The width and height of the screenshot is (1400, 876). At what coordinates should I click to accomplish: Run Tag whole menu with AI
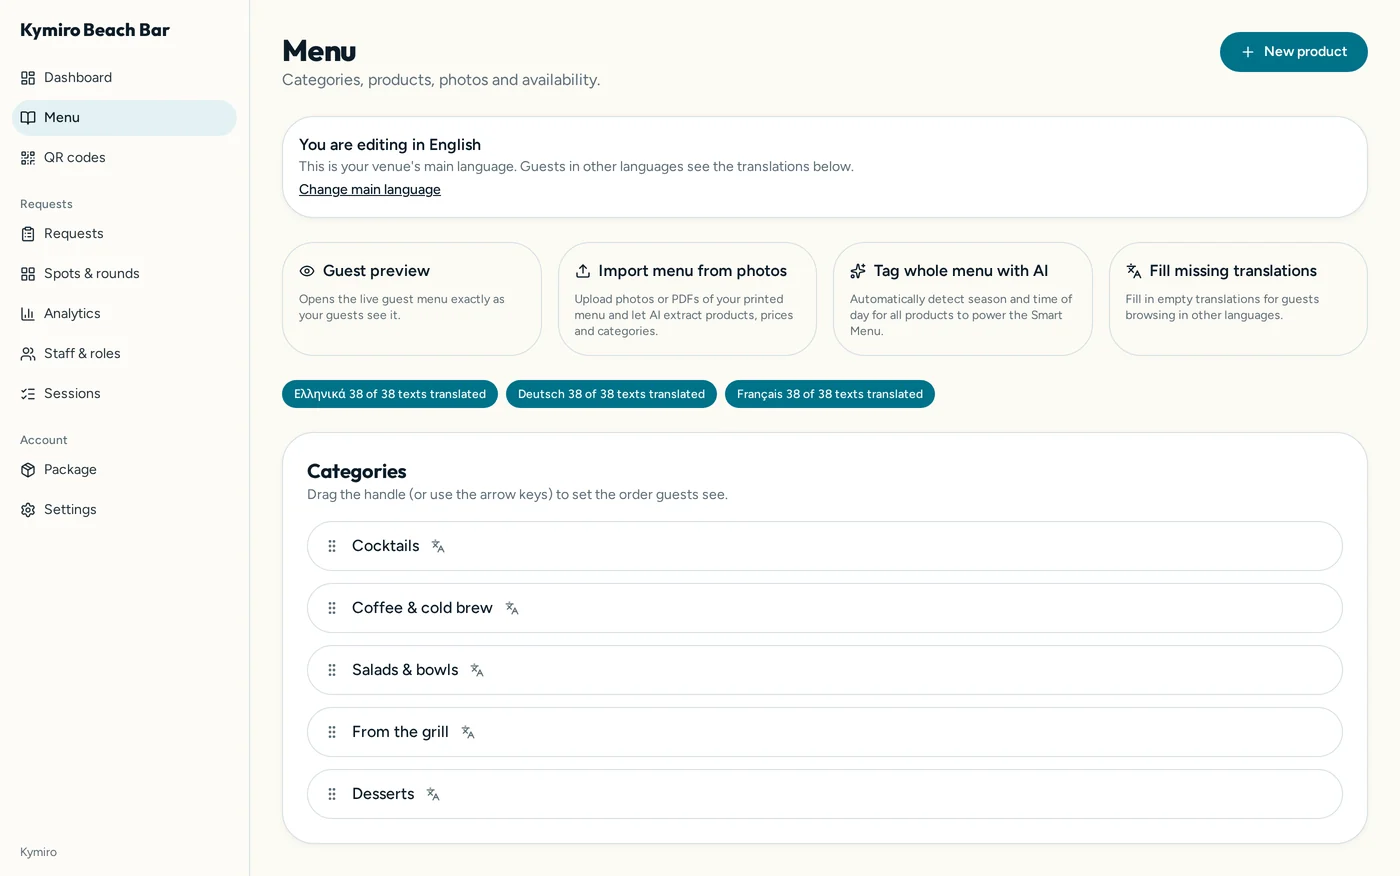(x=963, y=299)
